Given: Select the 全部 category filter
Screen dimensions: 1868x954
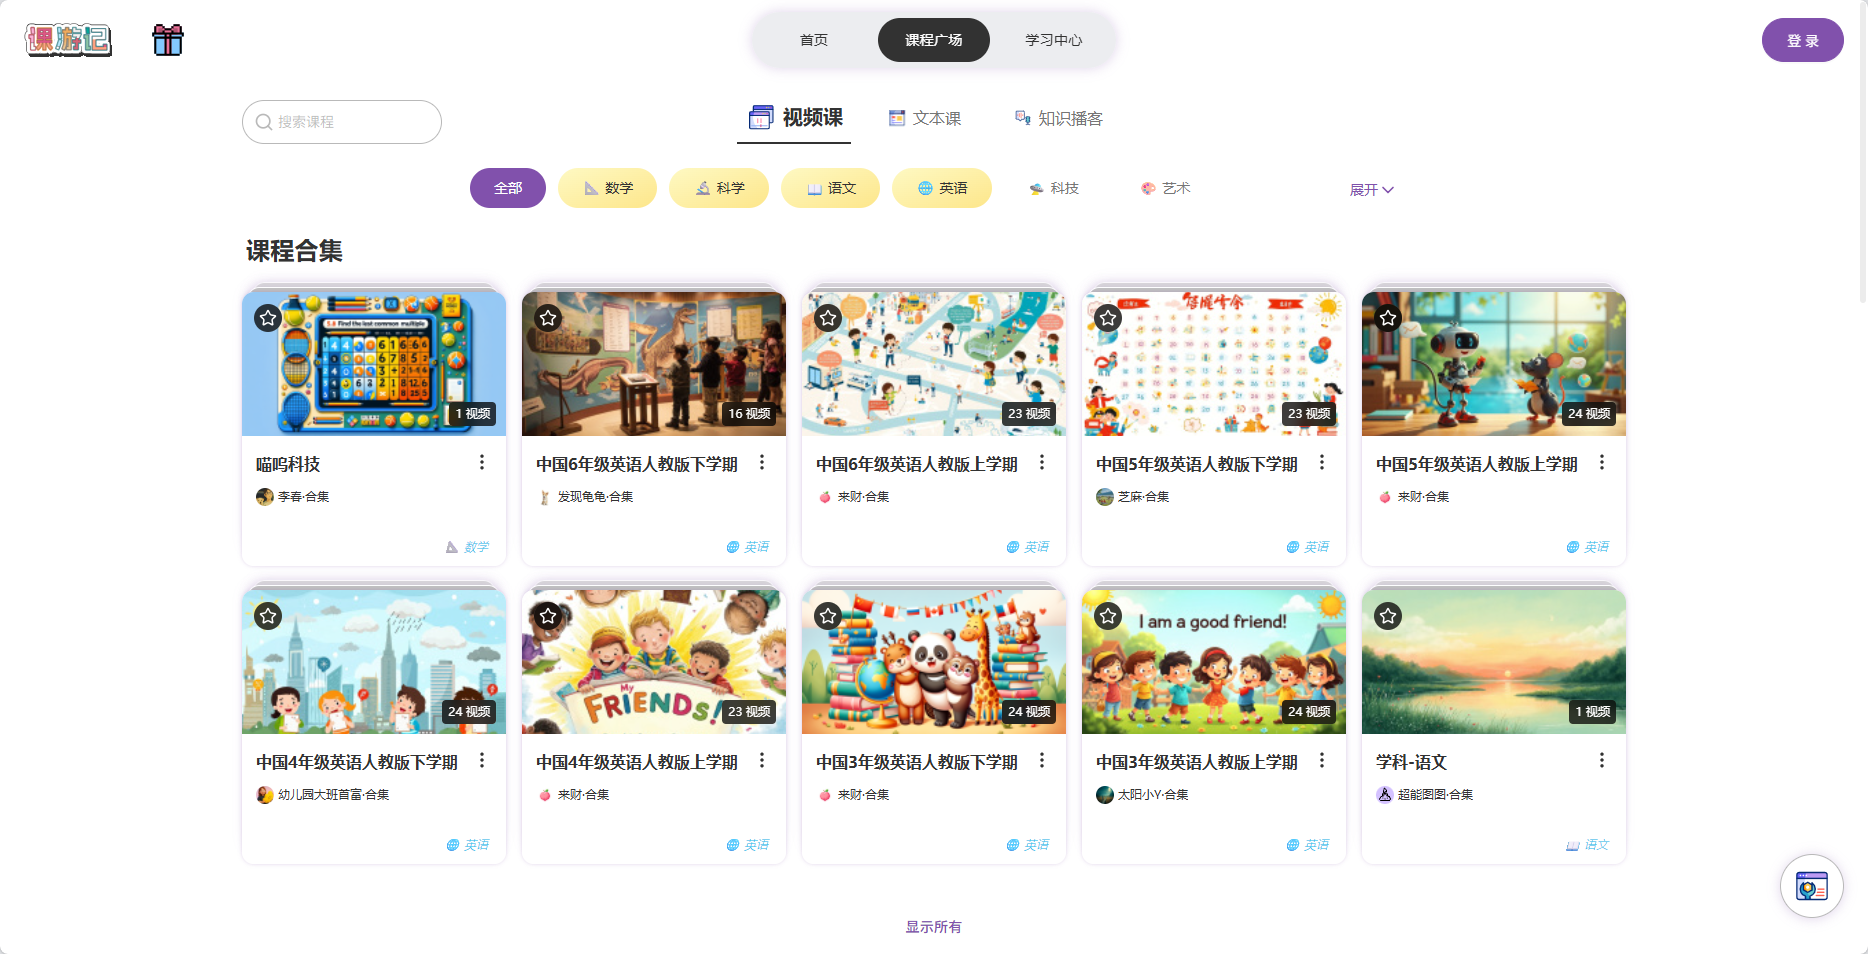Looking at the screenshot, I should click(508, 188).
